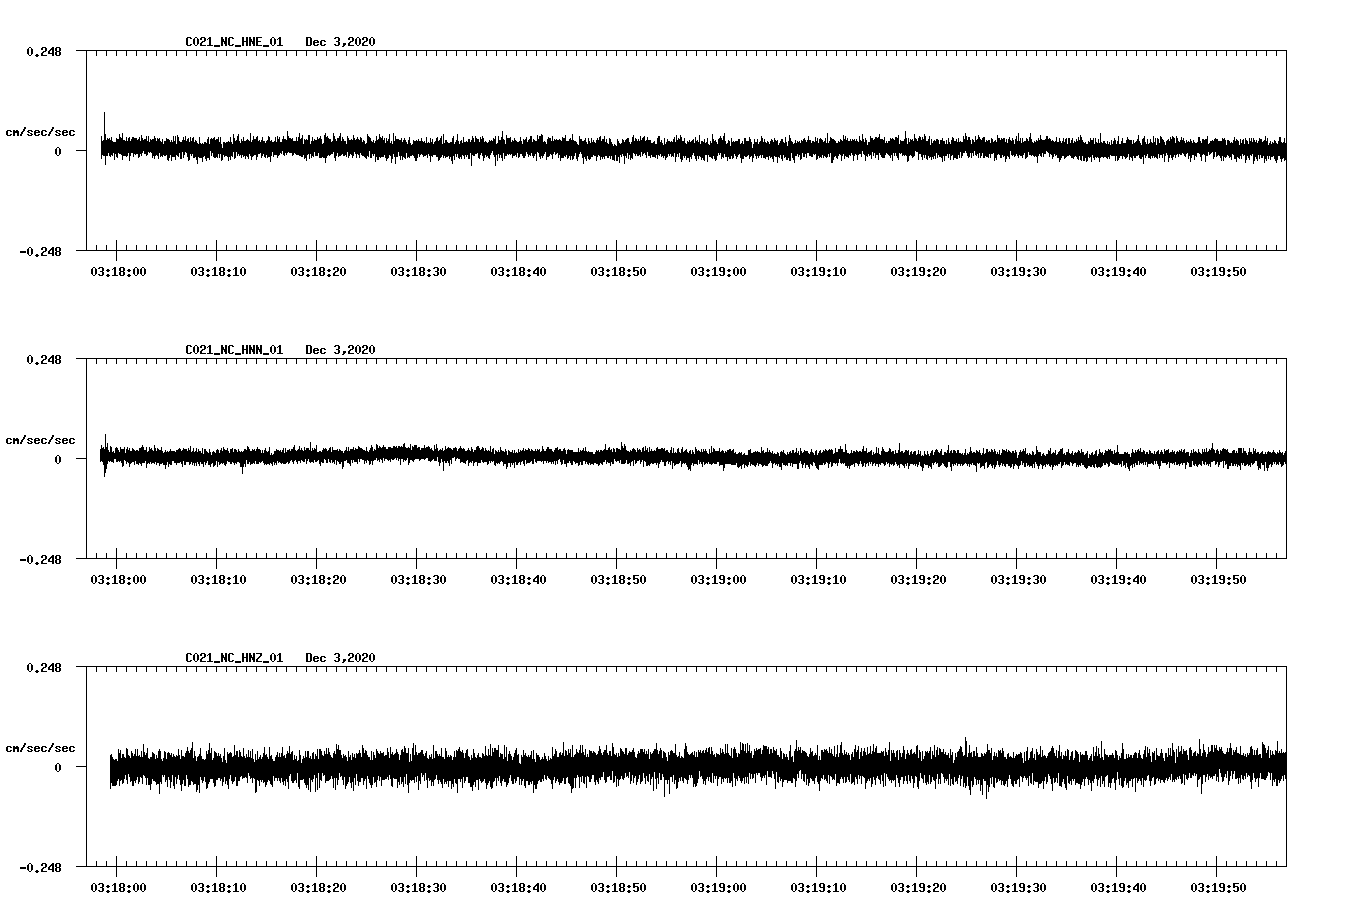The height and width of the screenshot is (924, 1358).
Task: Click the Dec 3,2020 date on the HNE plot
Action: pos(341,42)
